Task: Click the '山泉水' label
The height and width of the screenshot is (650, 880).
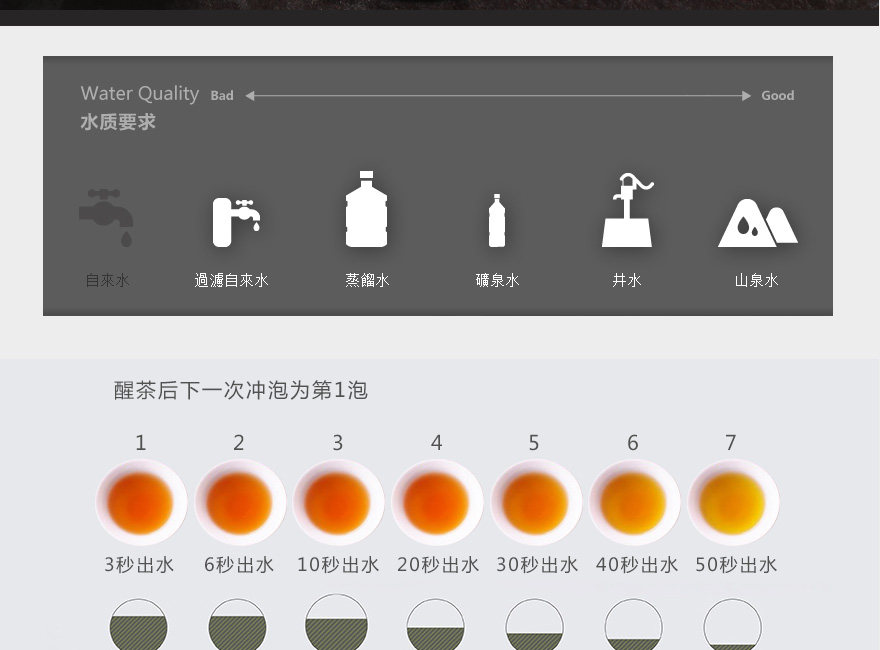Action: (x=757, y=280)
